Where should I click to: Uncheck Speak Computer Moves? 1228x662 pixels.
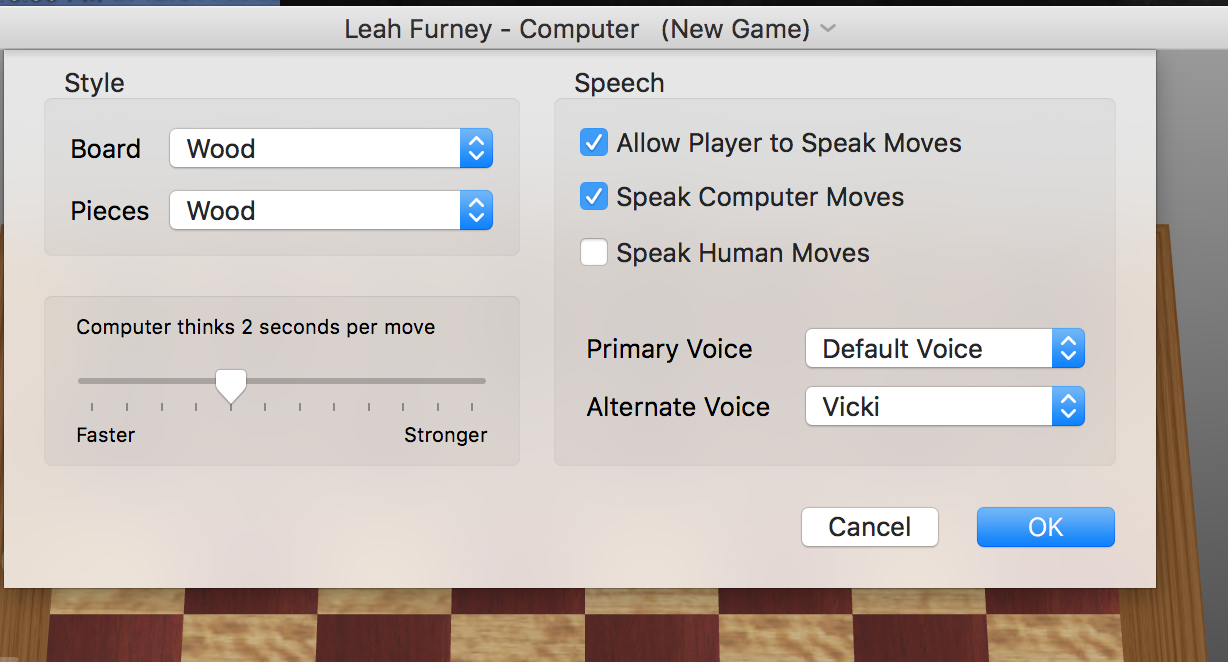594,197
